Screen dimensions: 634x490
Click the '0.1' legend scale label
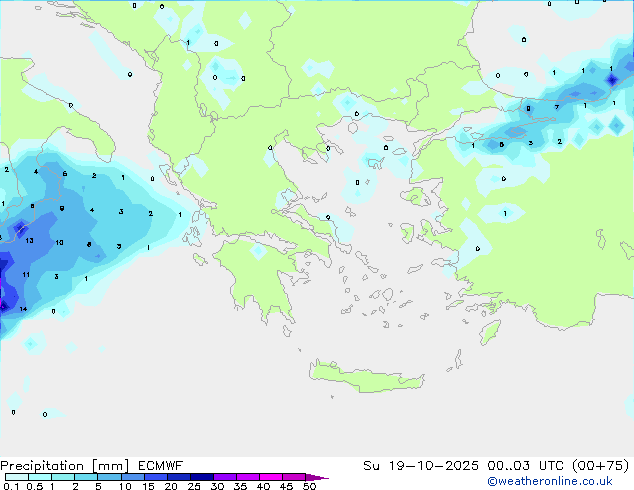click(11, 486)
